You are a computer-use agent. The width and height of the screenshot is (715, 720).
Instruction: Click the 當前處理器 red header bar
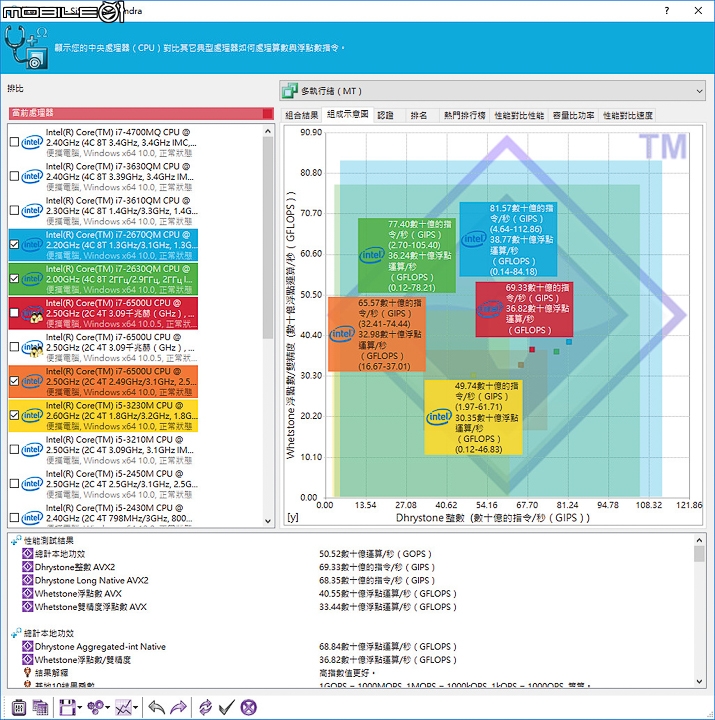pyautogui.click(x=141, y=113)
